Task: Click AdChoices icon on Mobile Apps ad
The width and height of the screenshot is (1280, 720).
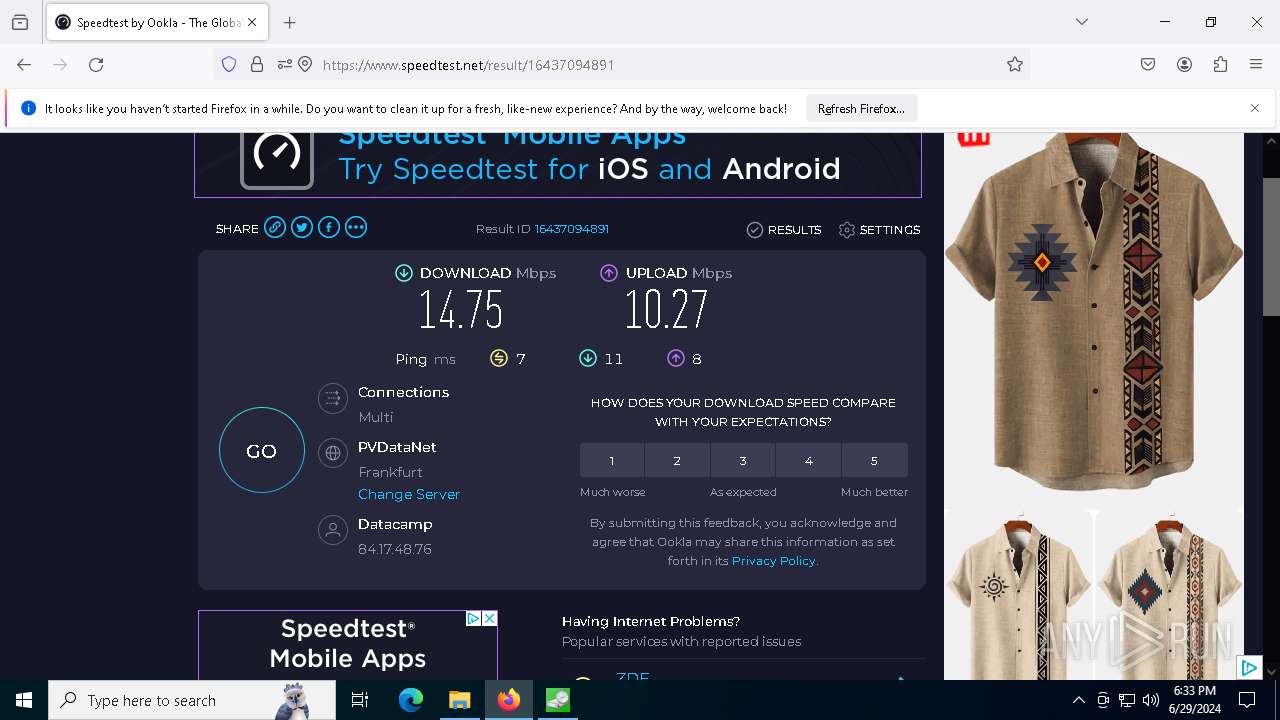Action: [x=474, y=619]
